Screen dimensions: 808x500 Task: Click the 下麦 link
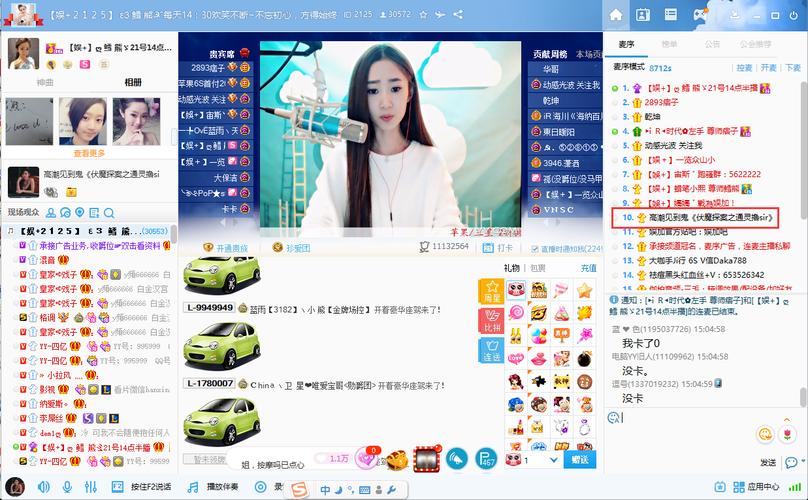(x=793, y=68)
